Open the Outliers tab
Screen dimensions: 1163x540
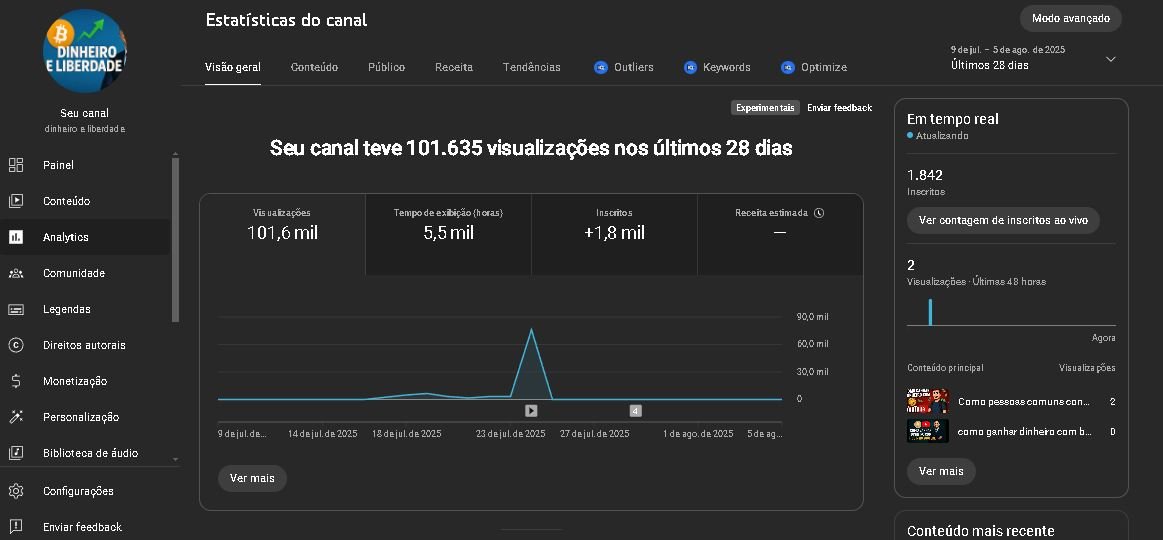[x=624, y=68]
